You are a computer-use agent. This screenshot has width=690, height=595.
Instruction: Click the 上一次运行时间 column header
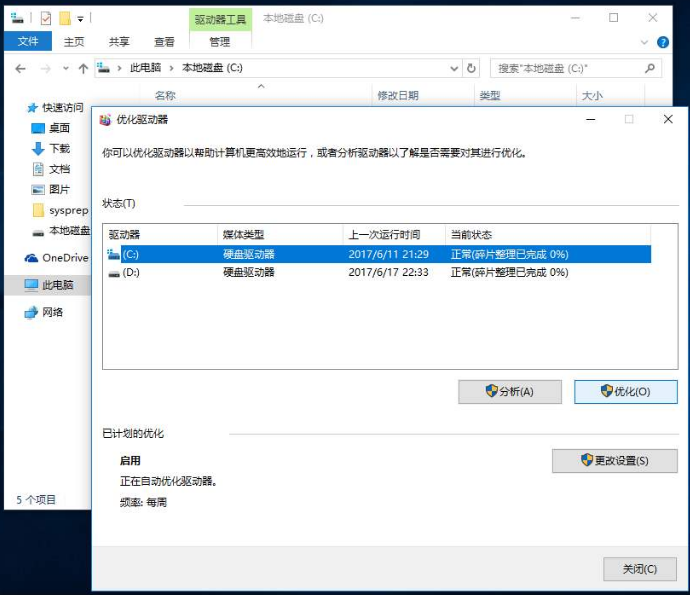point(384,234)
